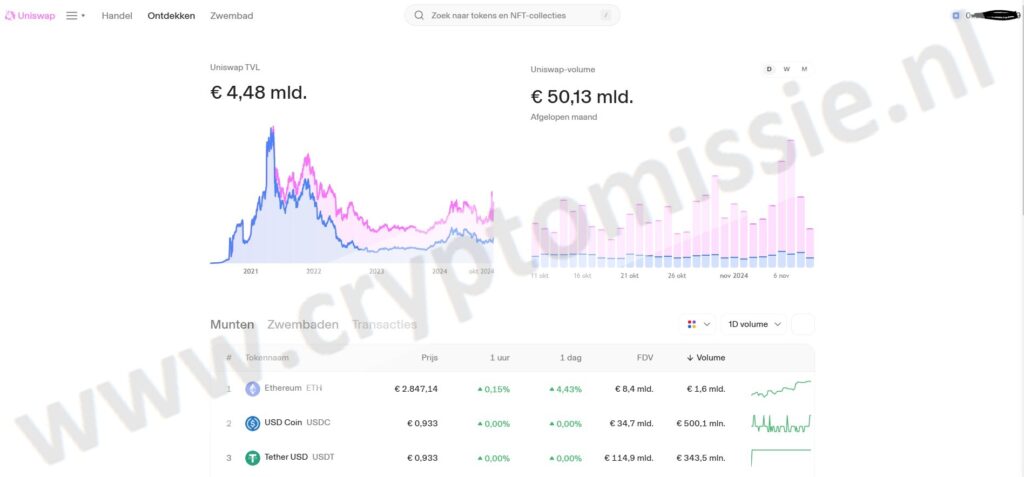
Task: Click the magnifying glass search icon
Action: pyautogui.click(x=418, y=16)
